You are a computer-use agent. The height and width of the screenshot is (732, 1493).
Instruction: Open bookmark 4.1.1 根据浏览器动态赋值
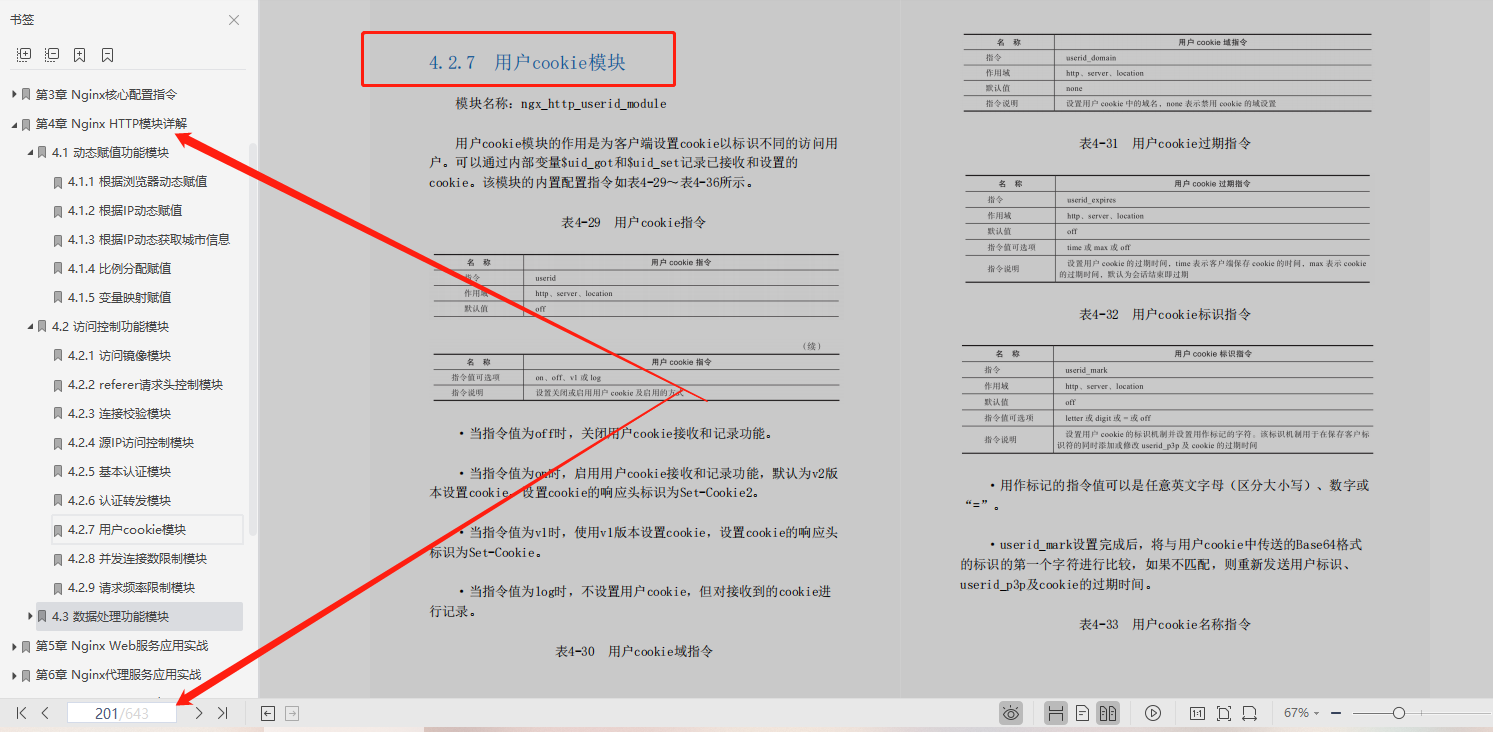137,181
